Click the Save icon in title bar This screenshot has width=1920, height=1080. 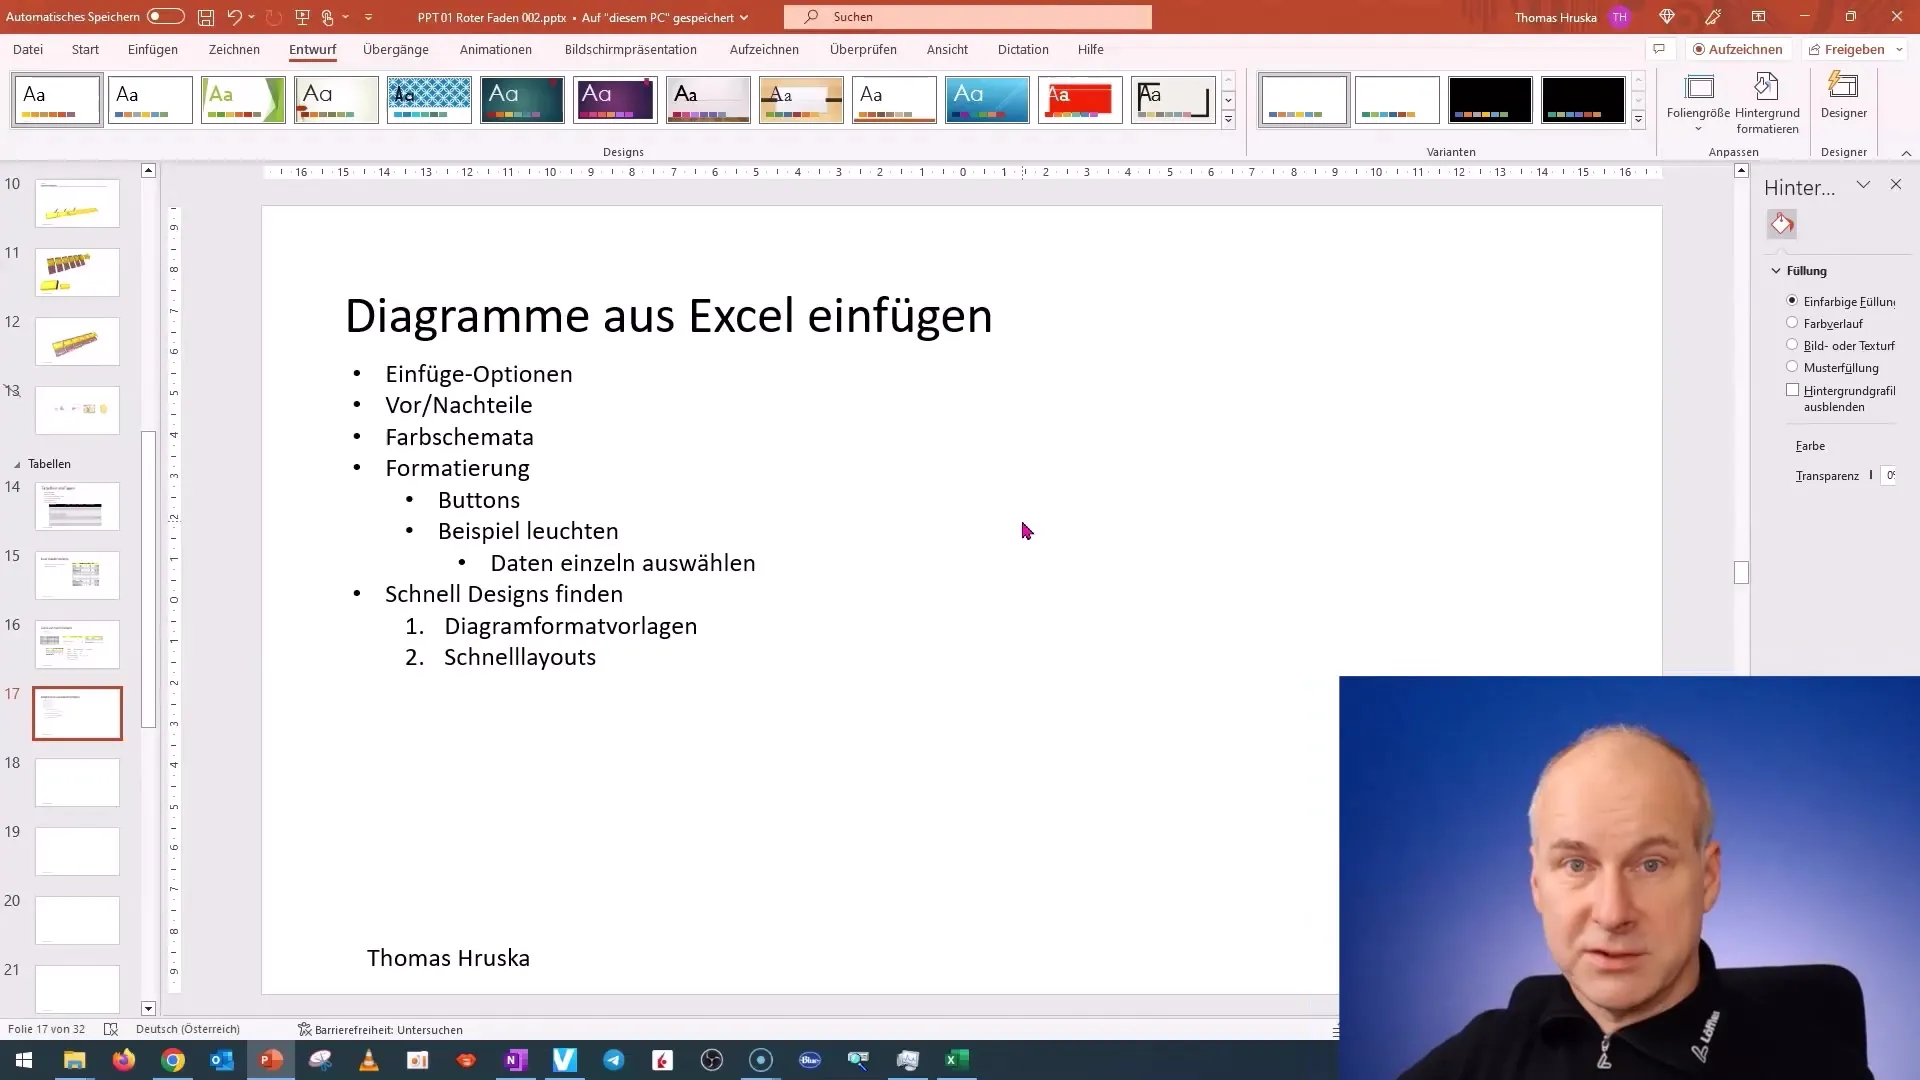205,17
